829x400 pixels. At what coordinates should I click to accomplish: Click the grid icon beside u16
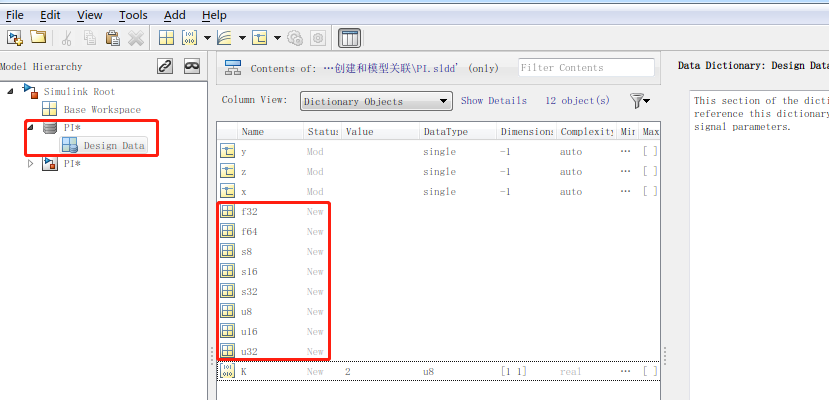tap(227, 331)
